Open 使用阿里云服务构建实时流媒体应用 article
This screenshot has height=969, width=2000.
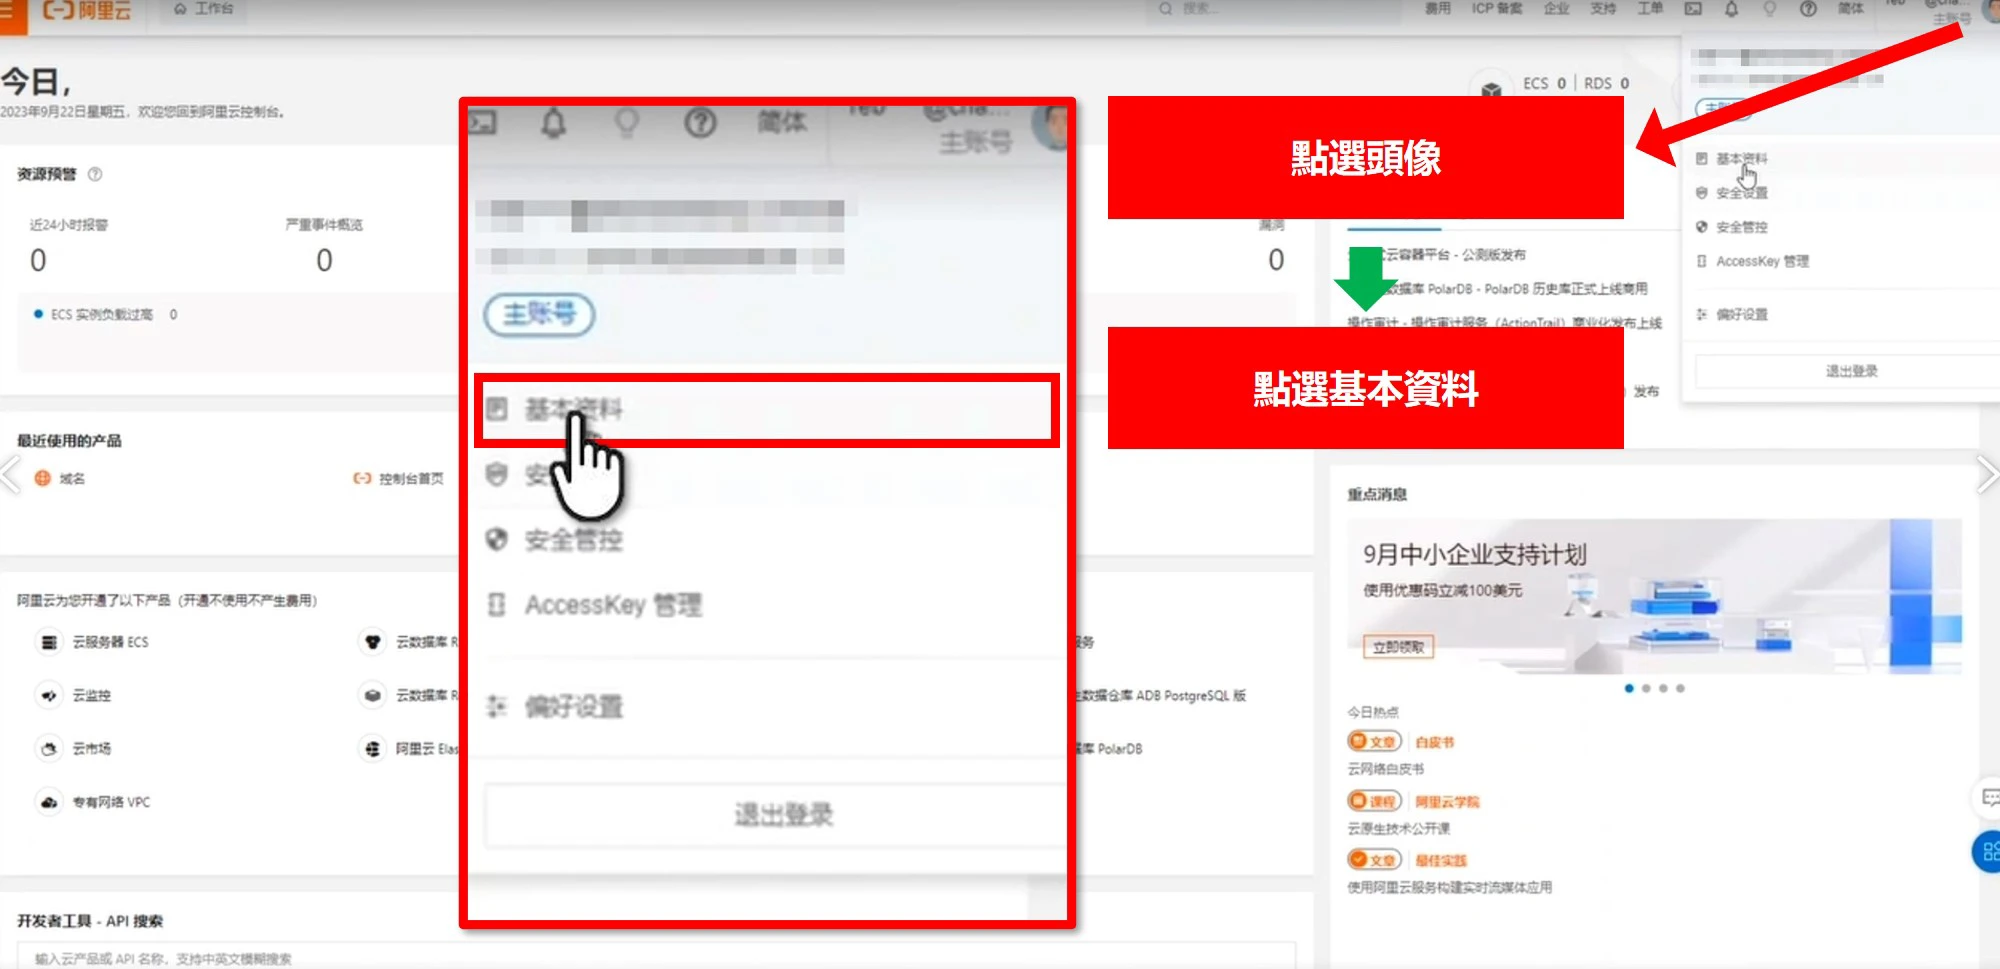[x=1449, y=887]
